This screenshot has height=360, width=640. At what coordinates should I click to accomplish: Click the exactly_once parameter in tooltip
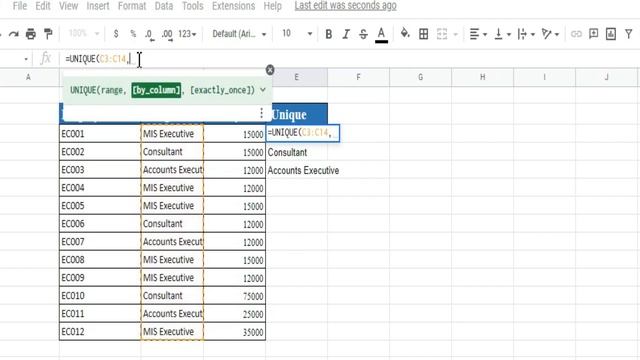222,90
